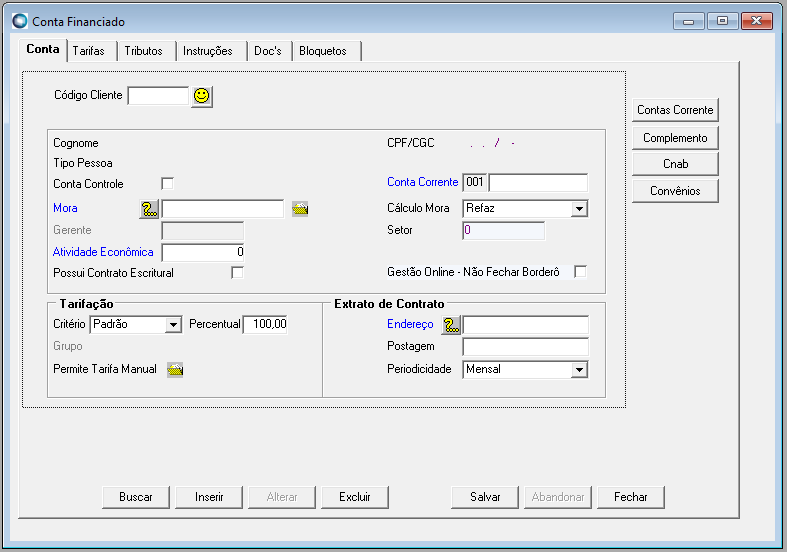Toggle the Conta Controle checkbox
787x552 pixels.
(168, 184)
